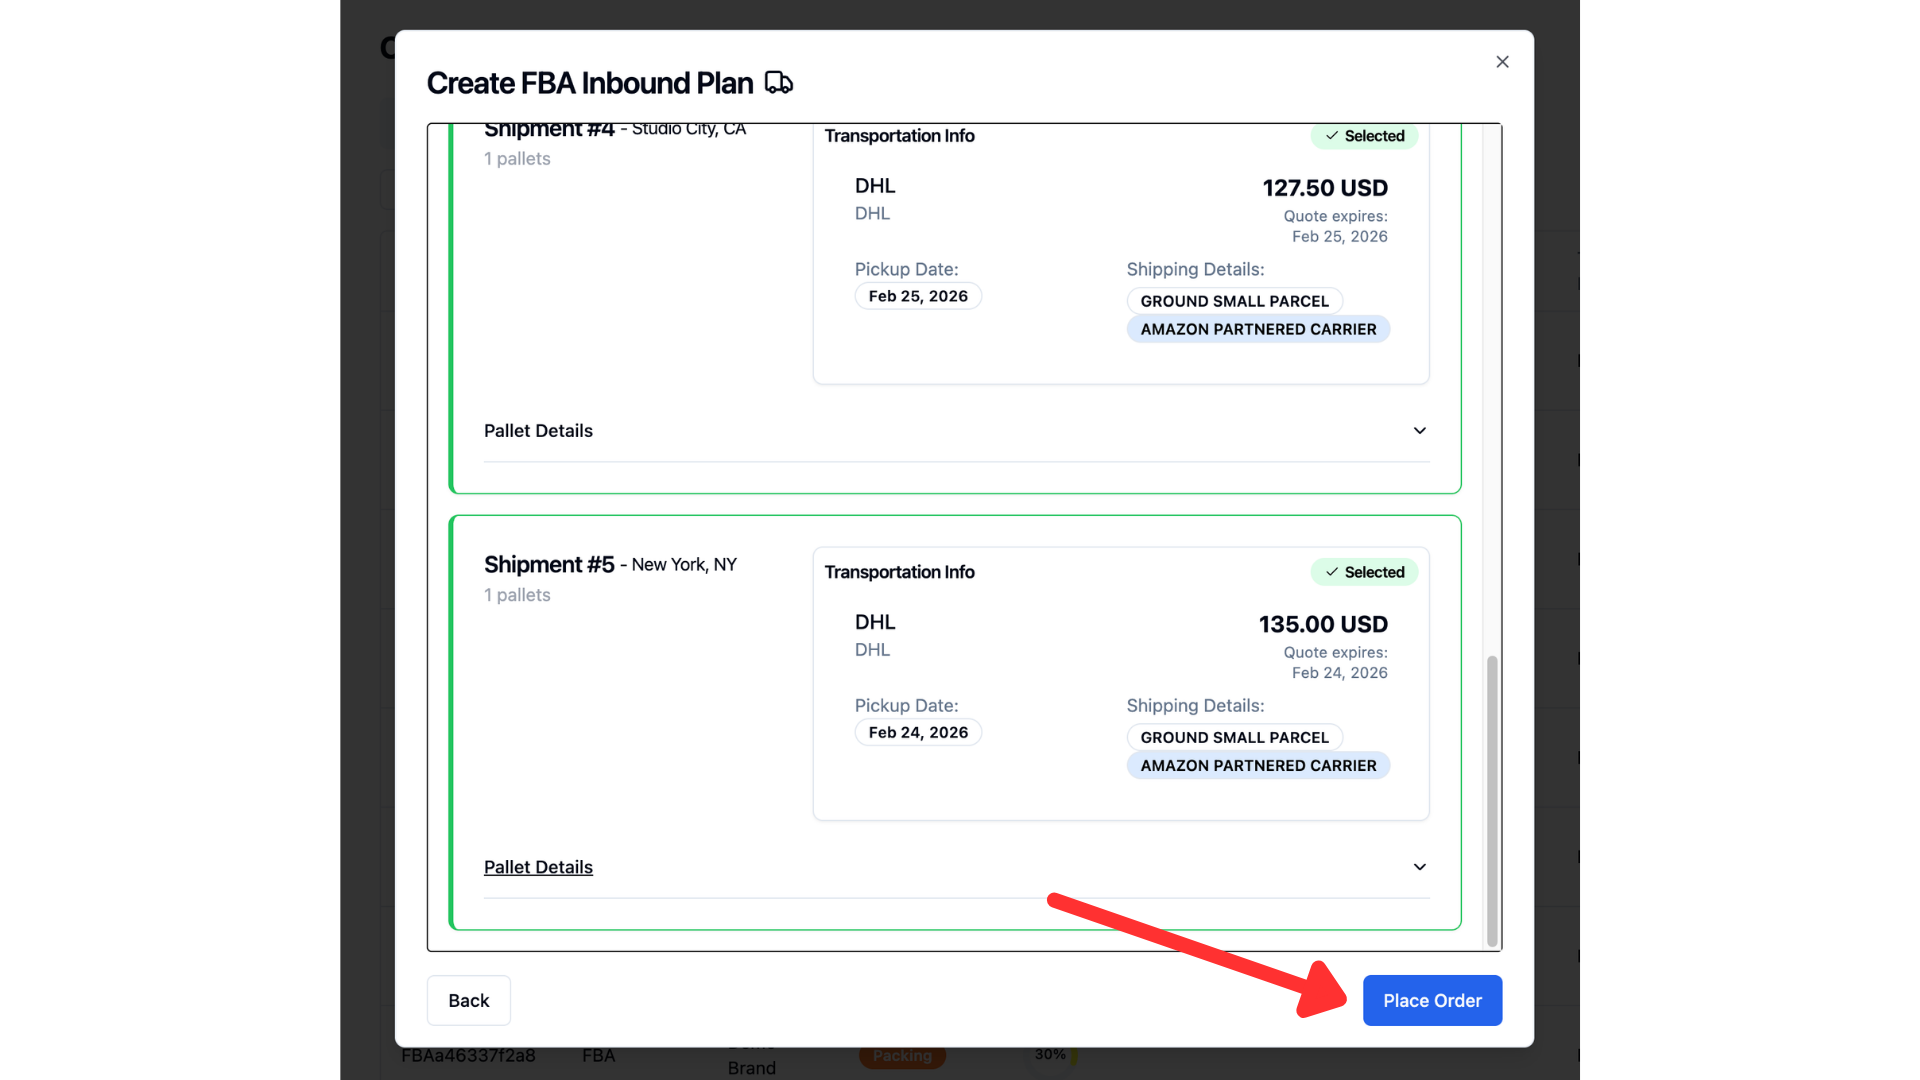Image resolution: width=1920 pixels, height=1080 pixels.
Task: Click the orange Packing status badge
Action: [902, 1056]
